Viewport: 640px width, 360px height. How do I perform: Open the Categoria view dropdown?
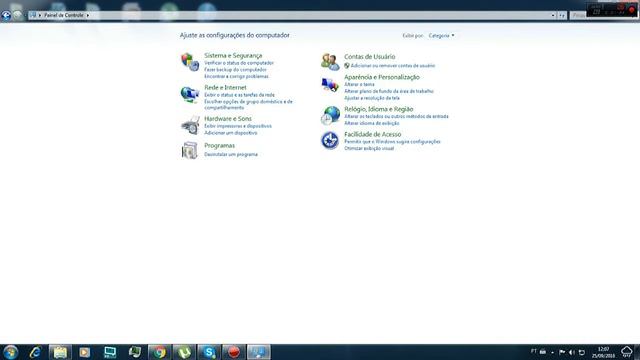point(441,36)
